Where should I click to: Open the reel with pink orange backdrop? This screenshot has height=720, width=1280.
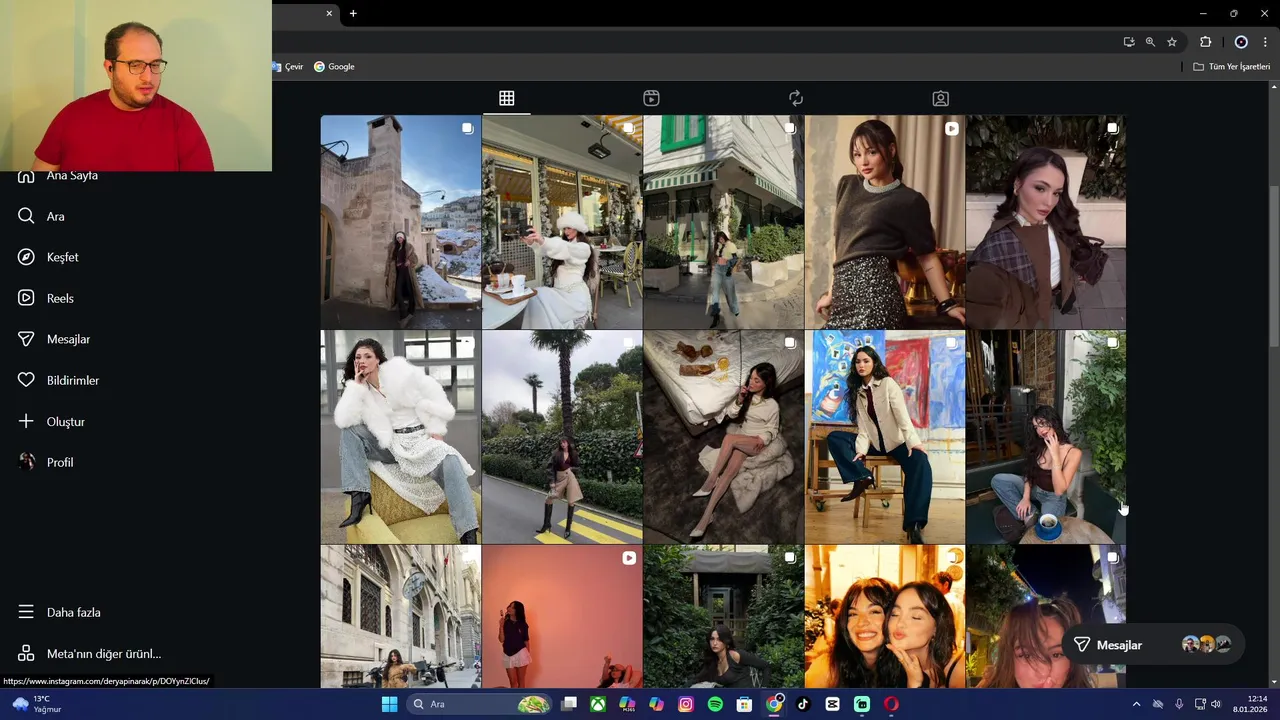point(561,616)
